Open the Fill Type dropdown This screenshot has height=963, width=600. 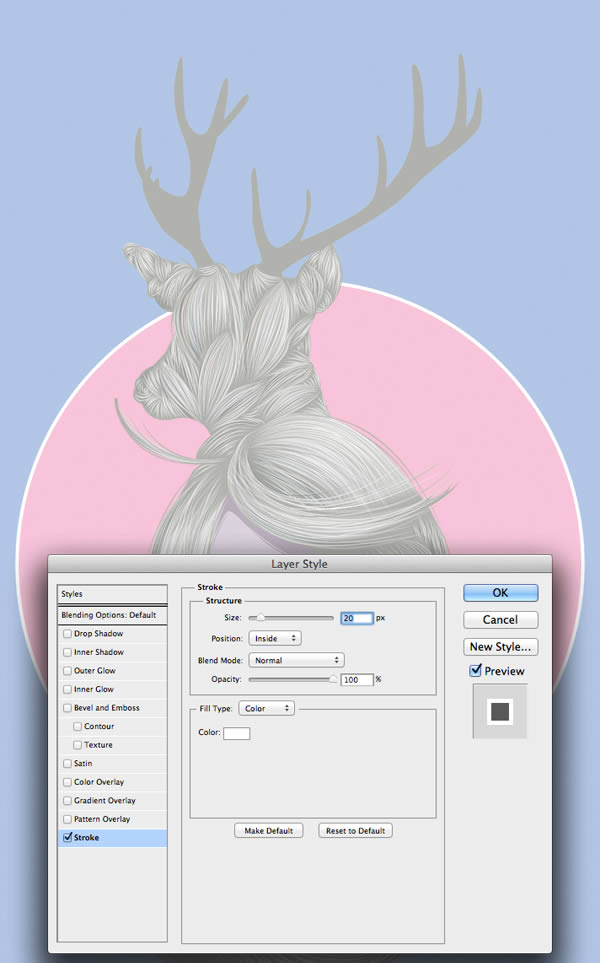(267, 709)
